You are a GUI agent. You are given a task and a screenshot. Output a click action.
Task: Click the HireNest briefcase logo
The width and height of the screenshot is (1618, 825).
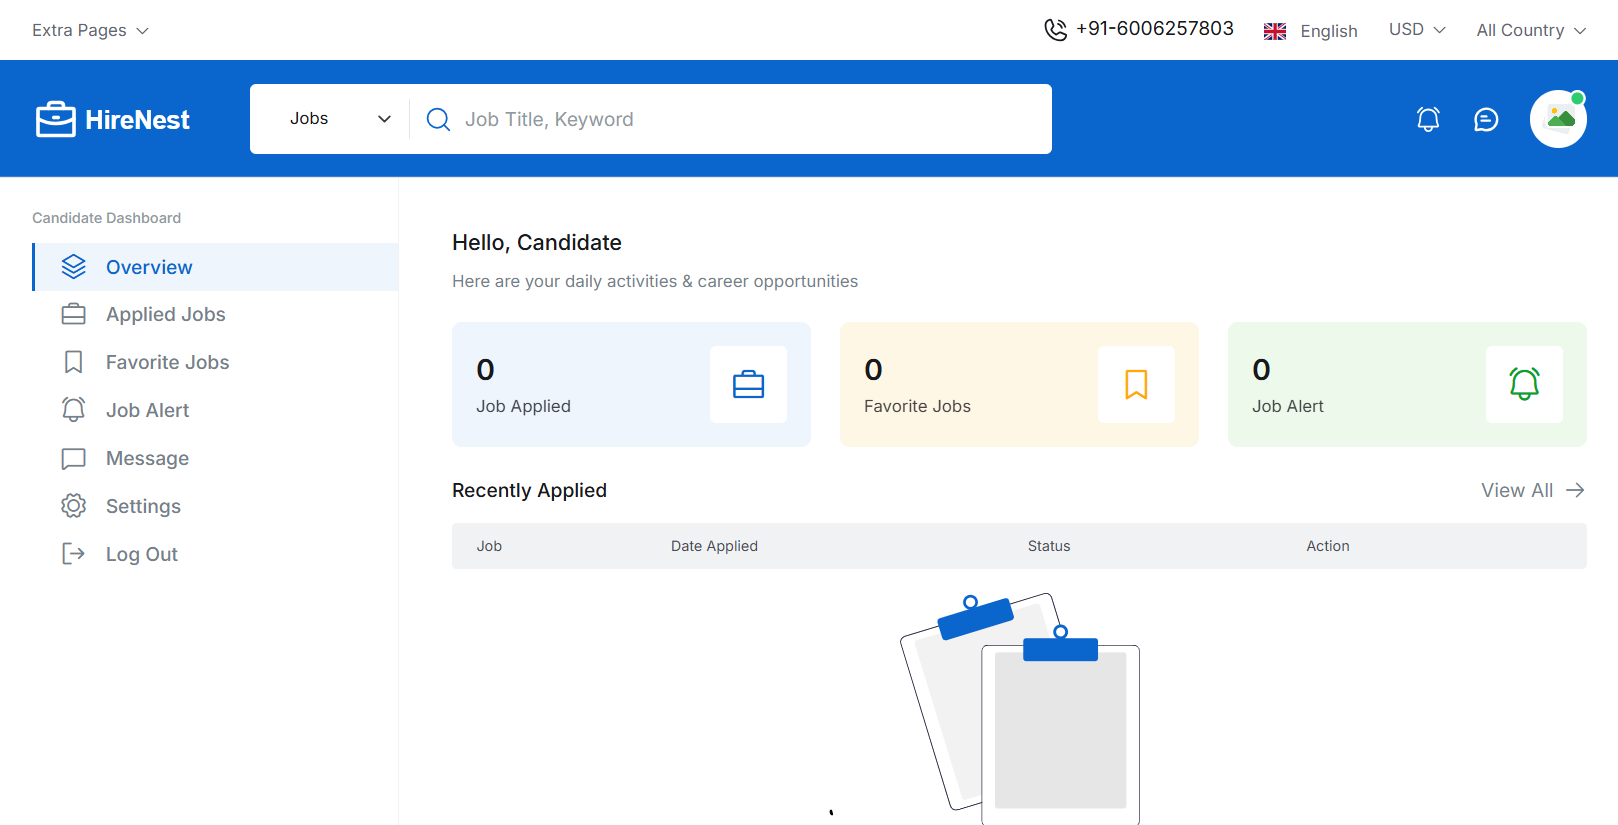[x=56, y=119]
